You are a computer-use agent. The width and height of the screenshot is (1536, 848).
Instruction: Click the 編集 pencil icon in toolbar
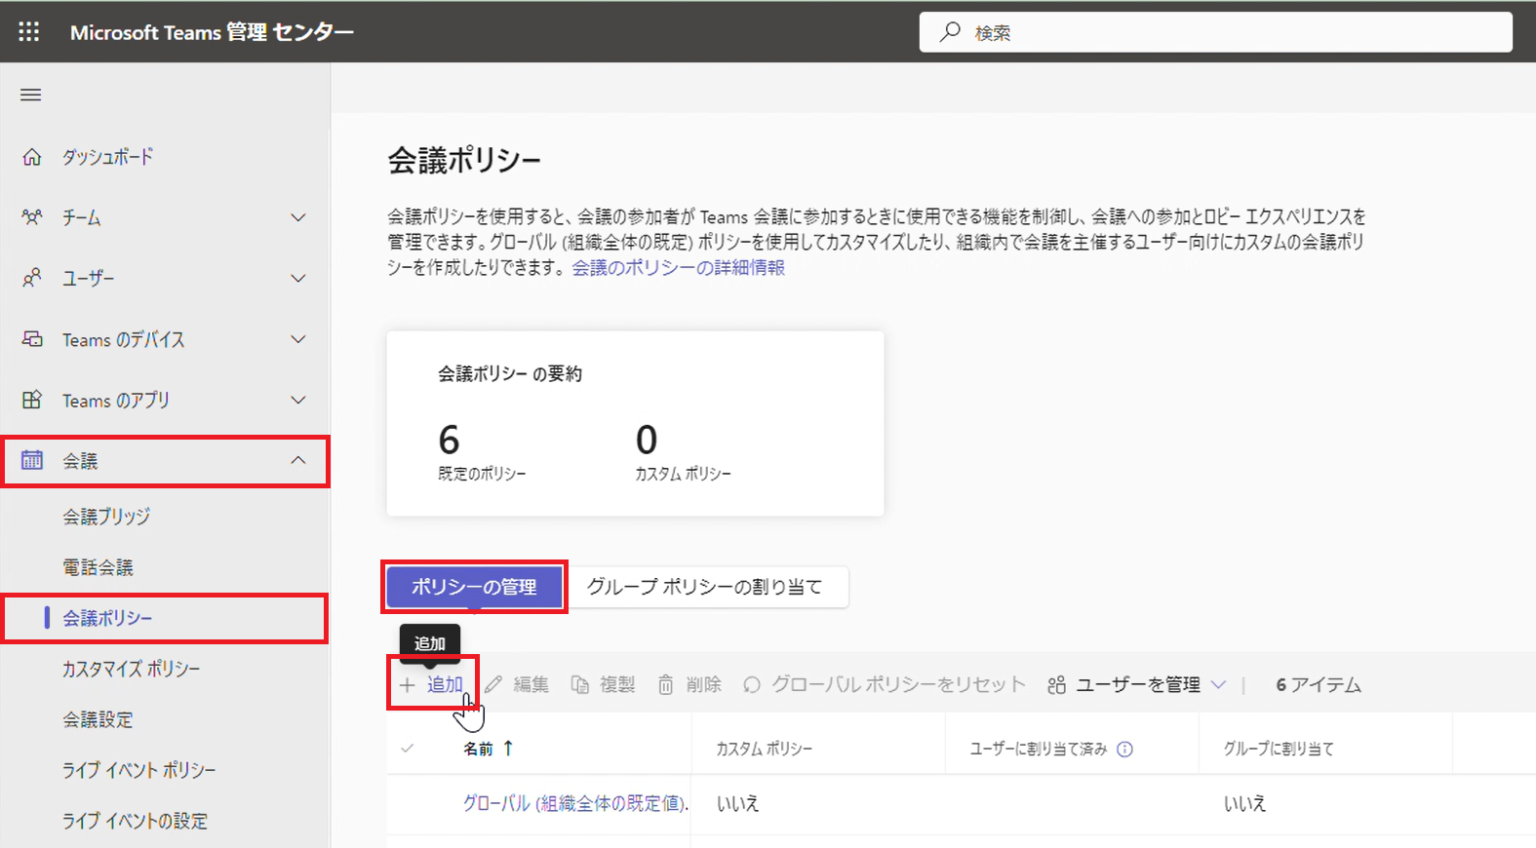pyautogui.click(x=492, y=684)
